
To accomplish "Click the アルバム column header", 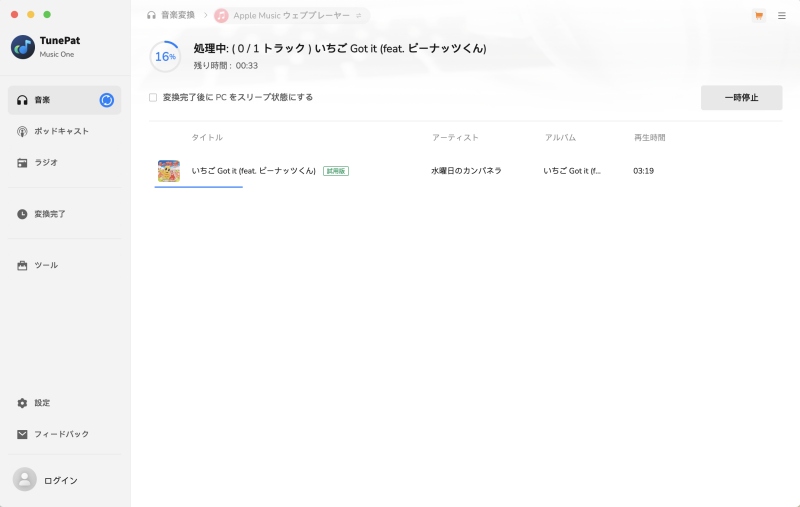I will (560, 137).
